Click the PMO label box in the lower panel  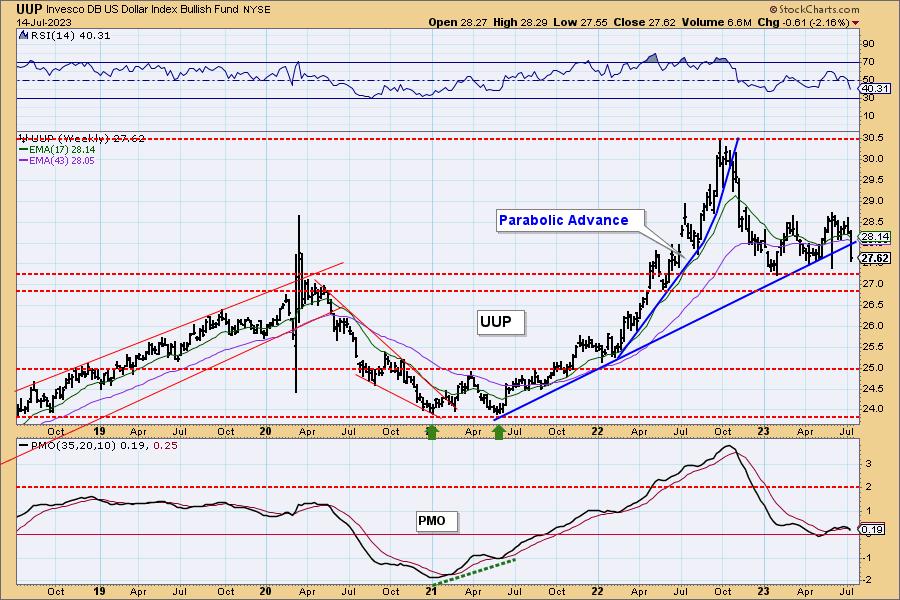(436, 521)
